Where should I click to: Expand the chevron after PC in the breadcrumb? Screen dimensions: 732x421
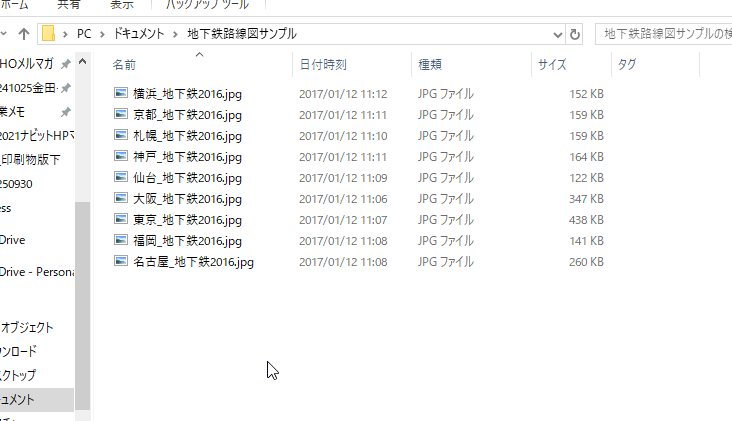point(102,34)
